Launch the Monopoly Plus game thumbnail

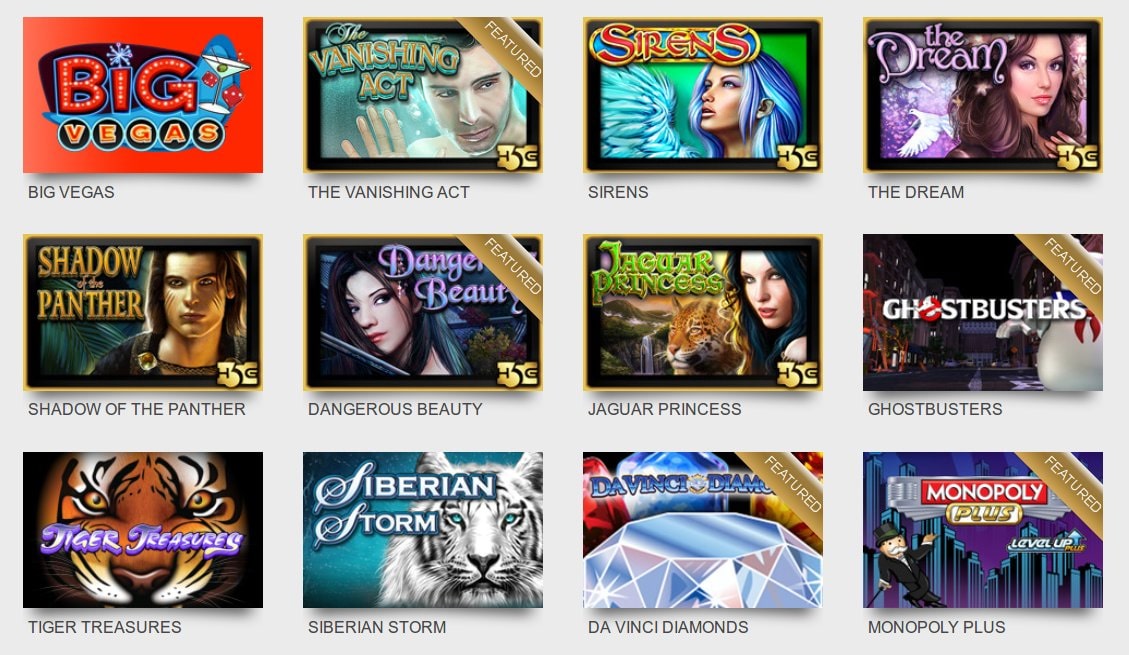click(983, 530)
